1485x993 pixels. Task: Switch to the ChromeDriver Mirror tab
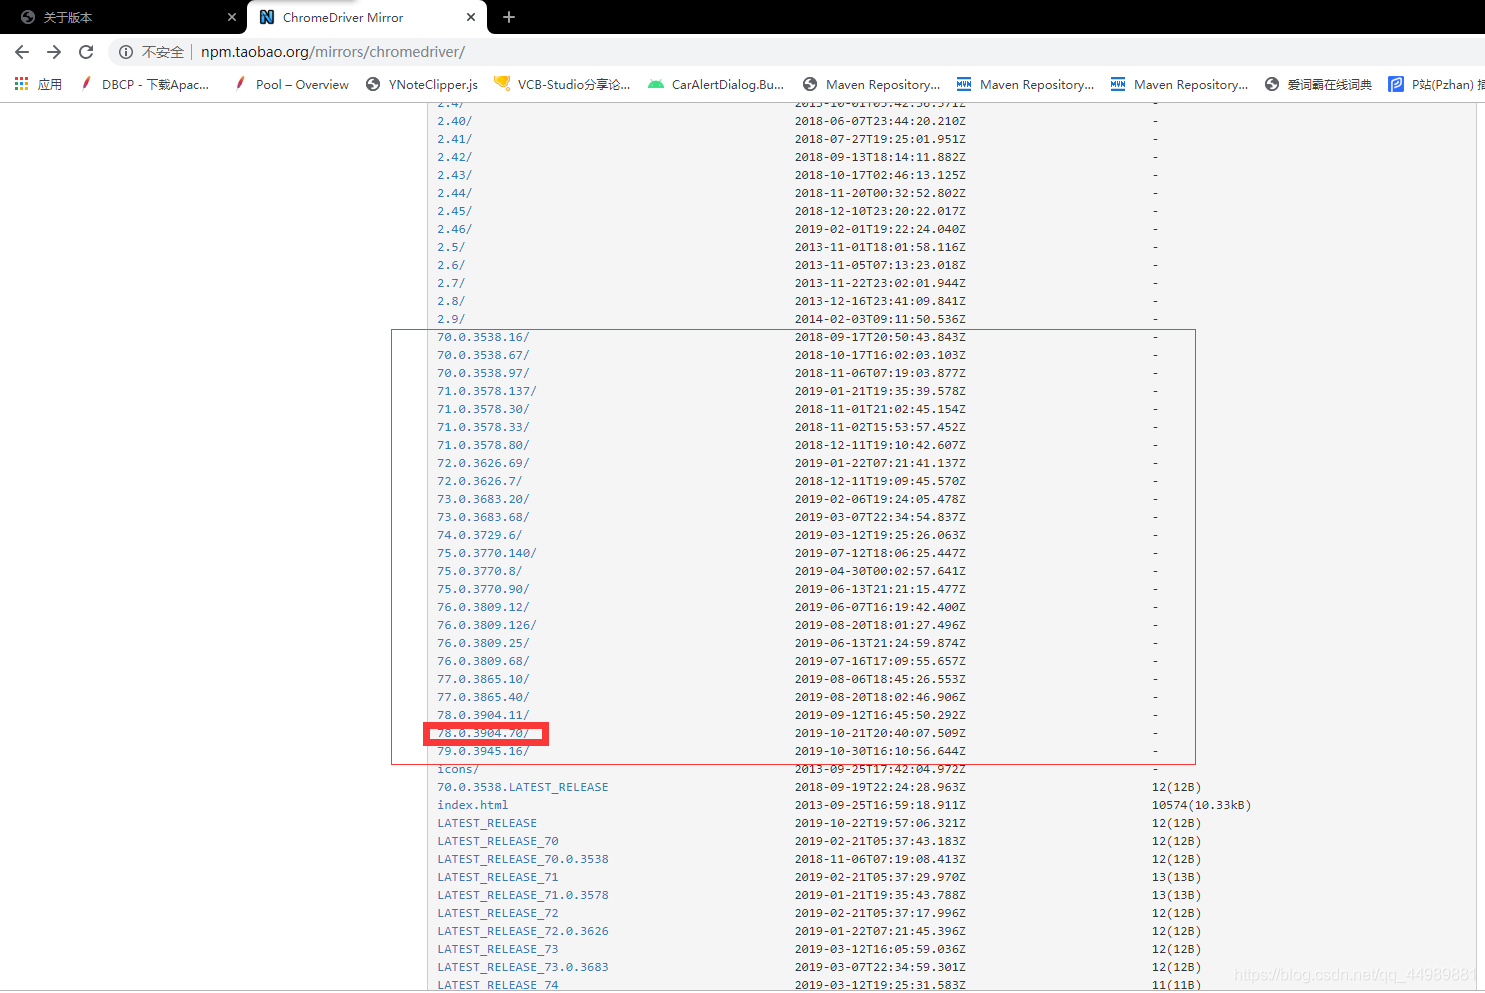[366, 17]
